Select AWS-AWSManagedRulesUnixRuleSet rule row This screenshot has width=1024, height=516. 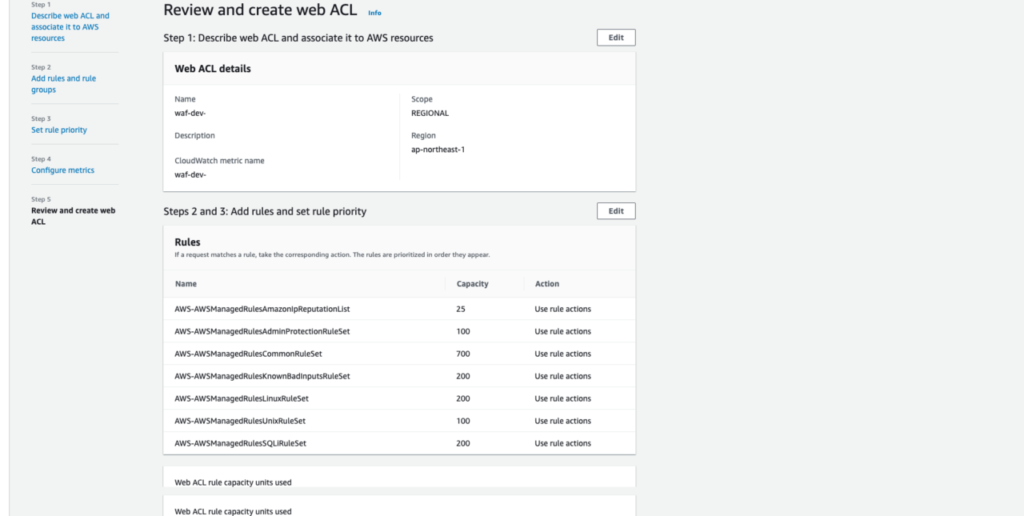(399, 421)
